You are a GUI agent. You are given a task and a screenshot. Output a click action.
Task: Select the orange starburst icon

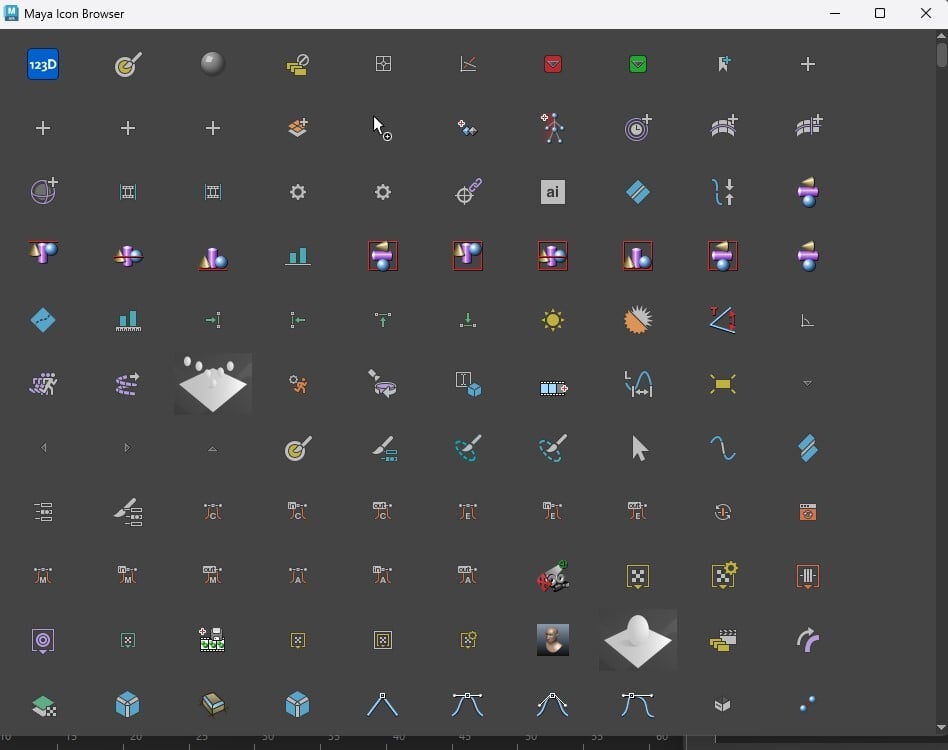coord(638,320)
